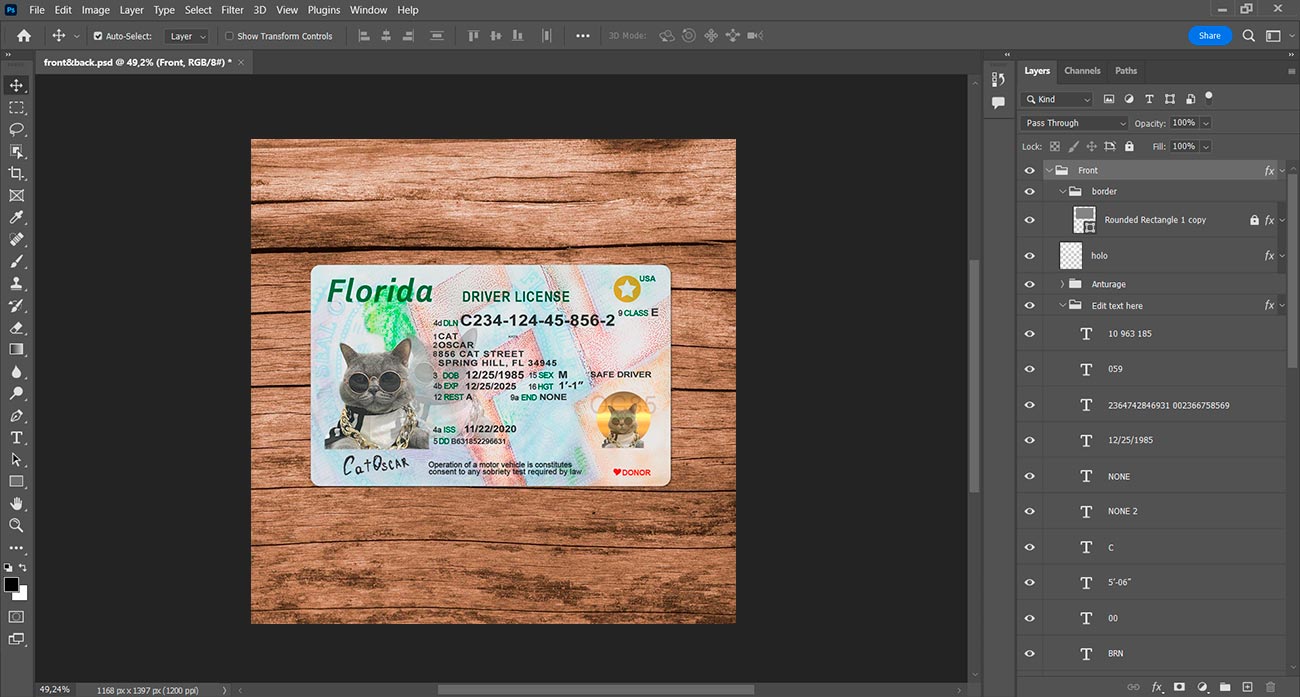Screen dimensions: 1300x697
Task: Select the Gradient tool
Action: [16, 349]
